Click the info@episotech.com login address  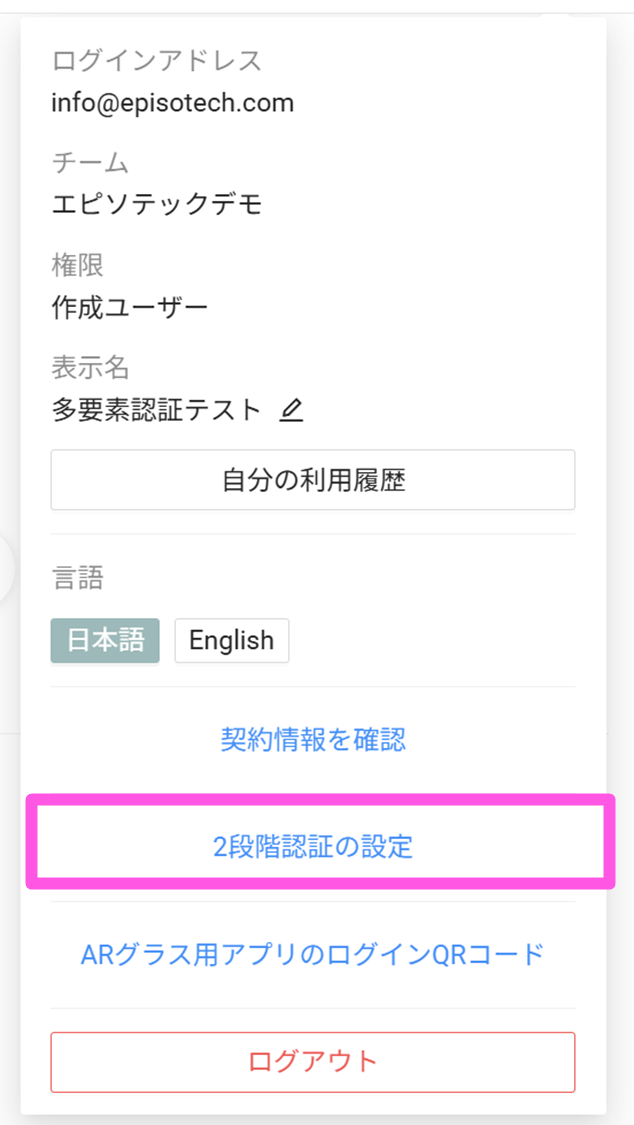173,102
